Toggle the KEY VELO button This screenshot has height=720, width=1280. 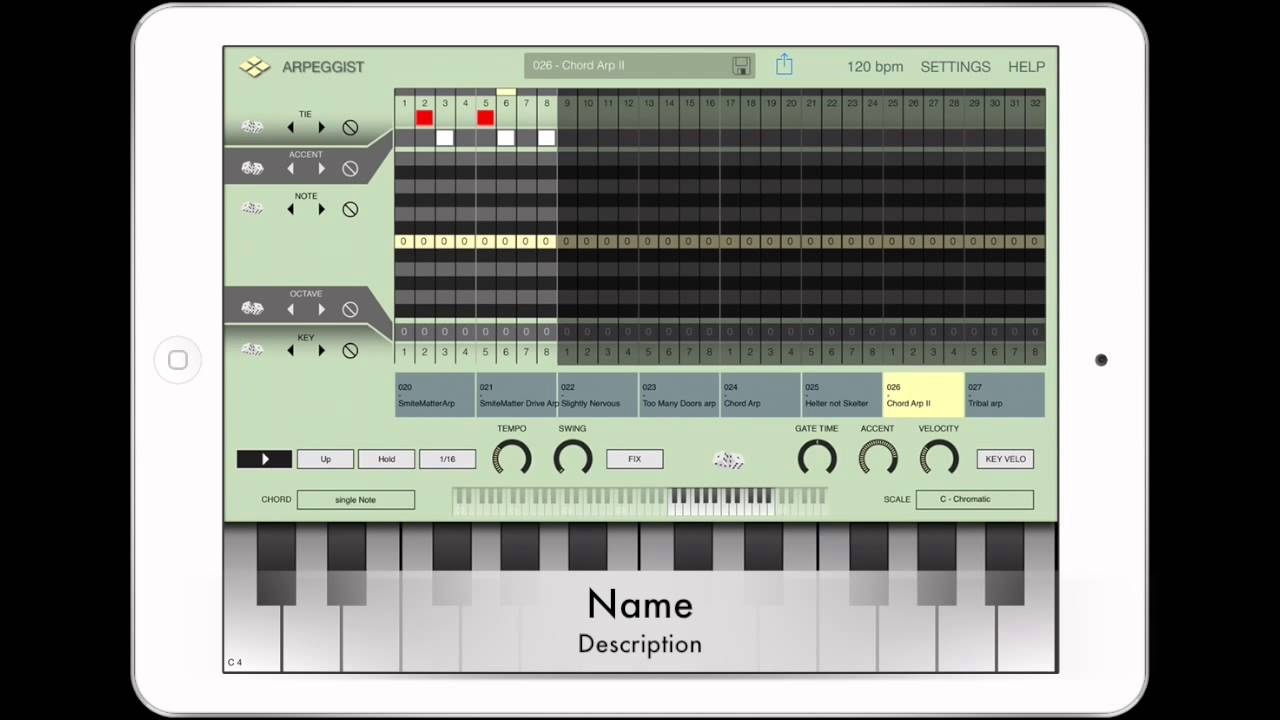click(1005, 459)
